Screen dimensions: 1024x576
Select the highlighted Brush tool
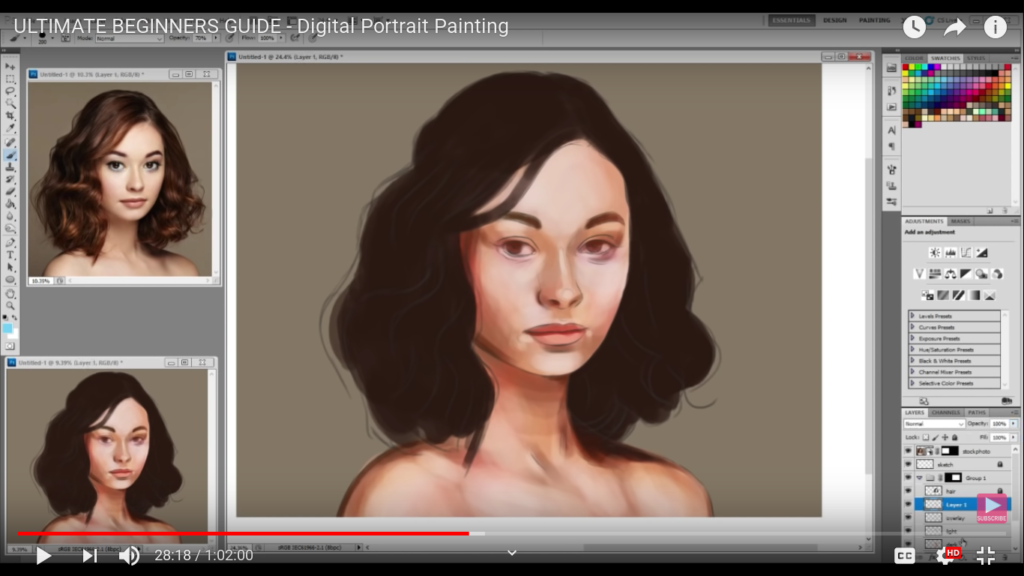pos(10,155)
